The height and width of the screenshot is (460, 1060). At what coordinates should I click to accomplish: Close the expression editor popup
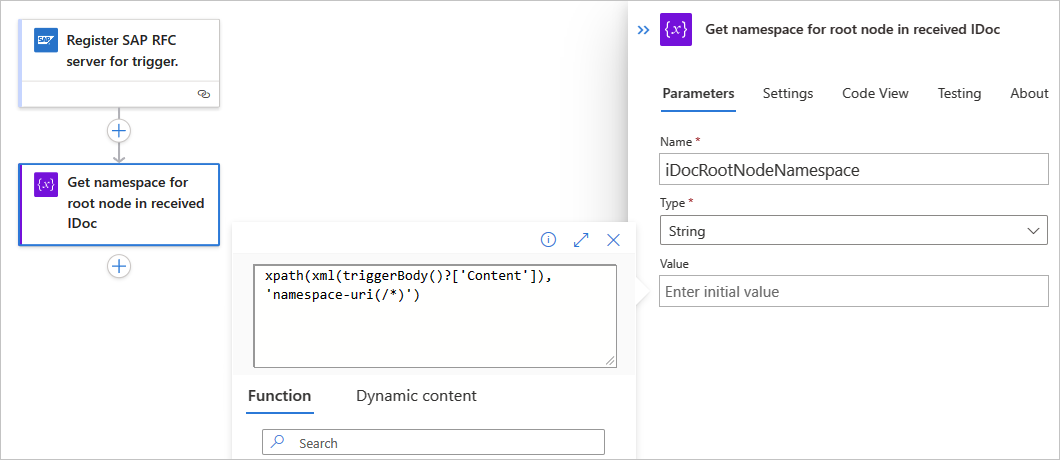tap(614, 239)
